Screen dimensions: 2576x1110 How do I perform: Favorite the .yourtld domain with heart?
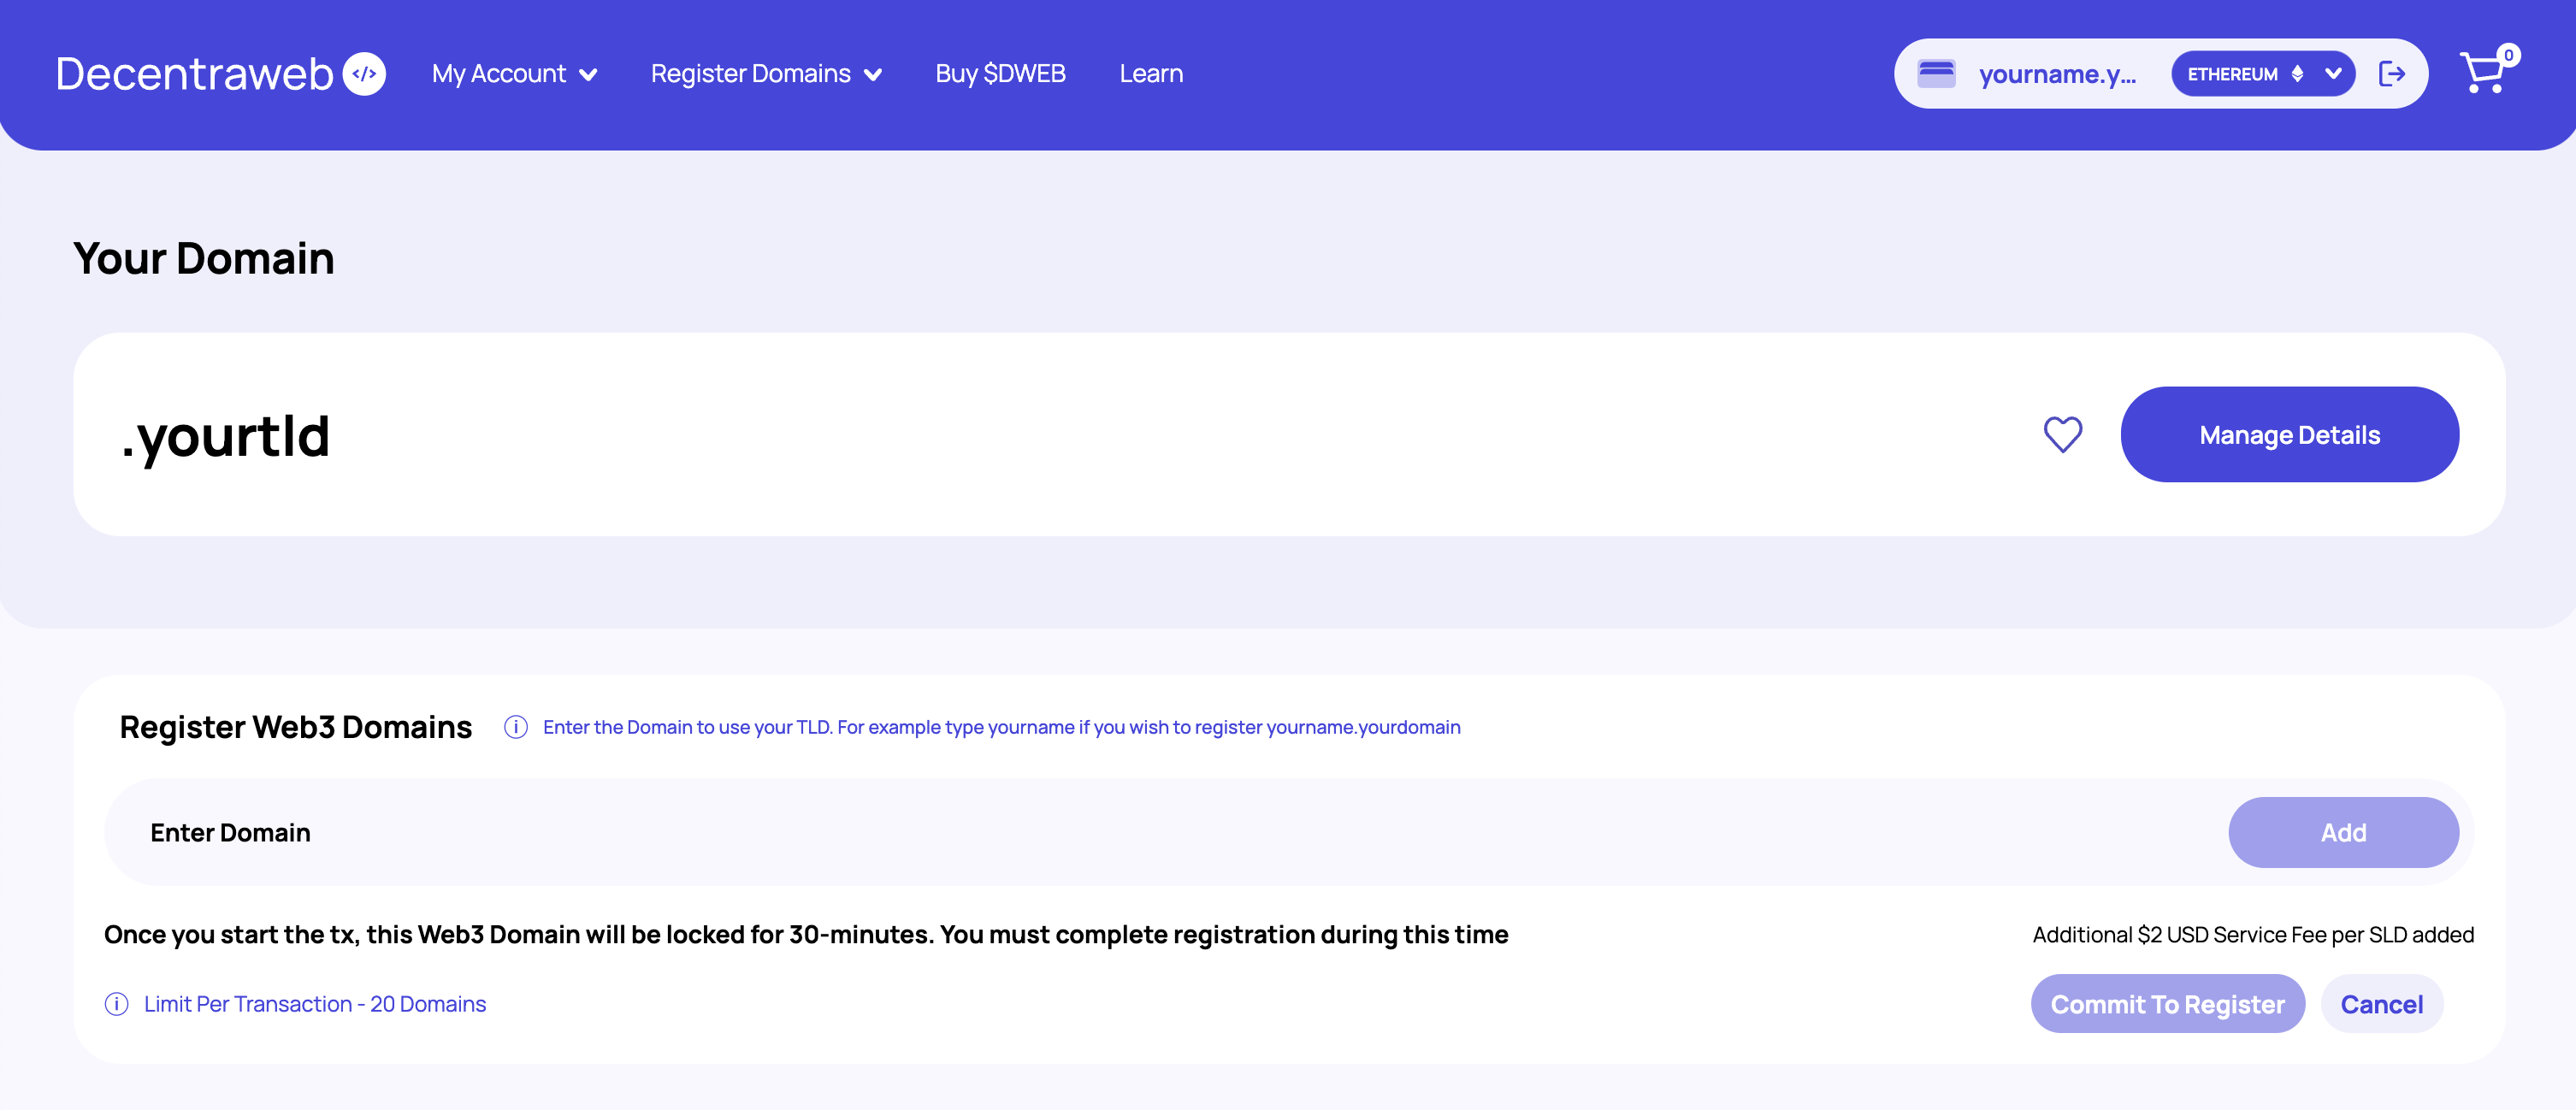tap(2062, 435)
